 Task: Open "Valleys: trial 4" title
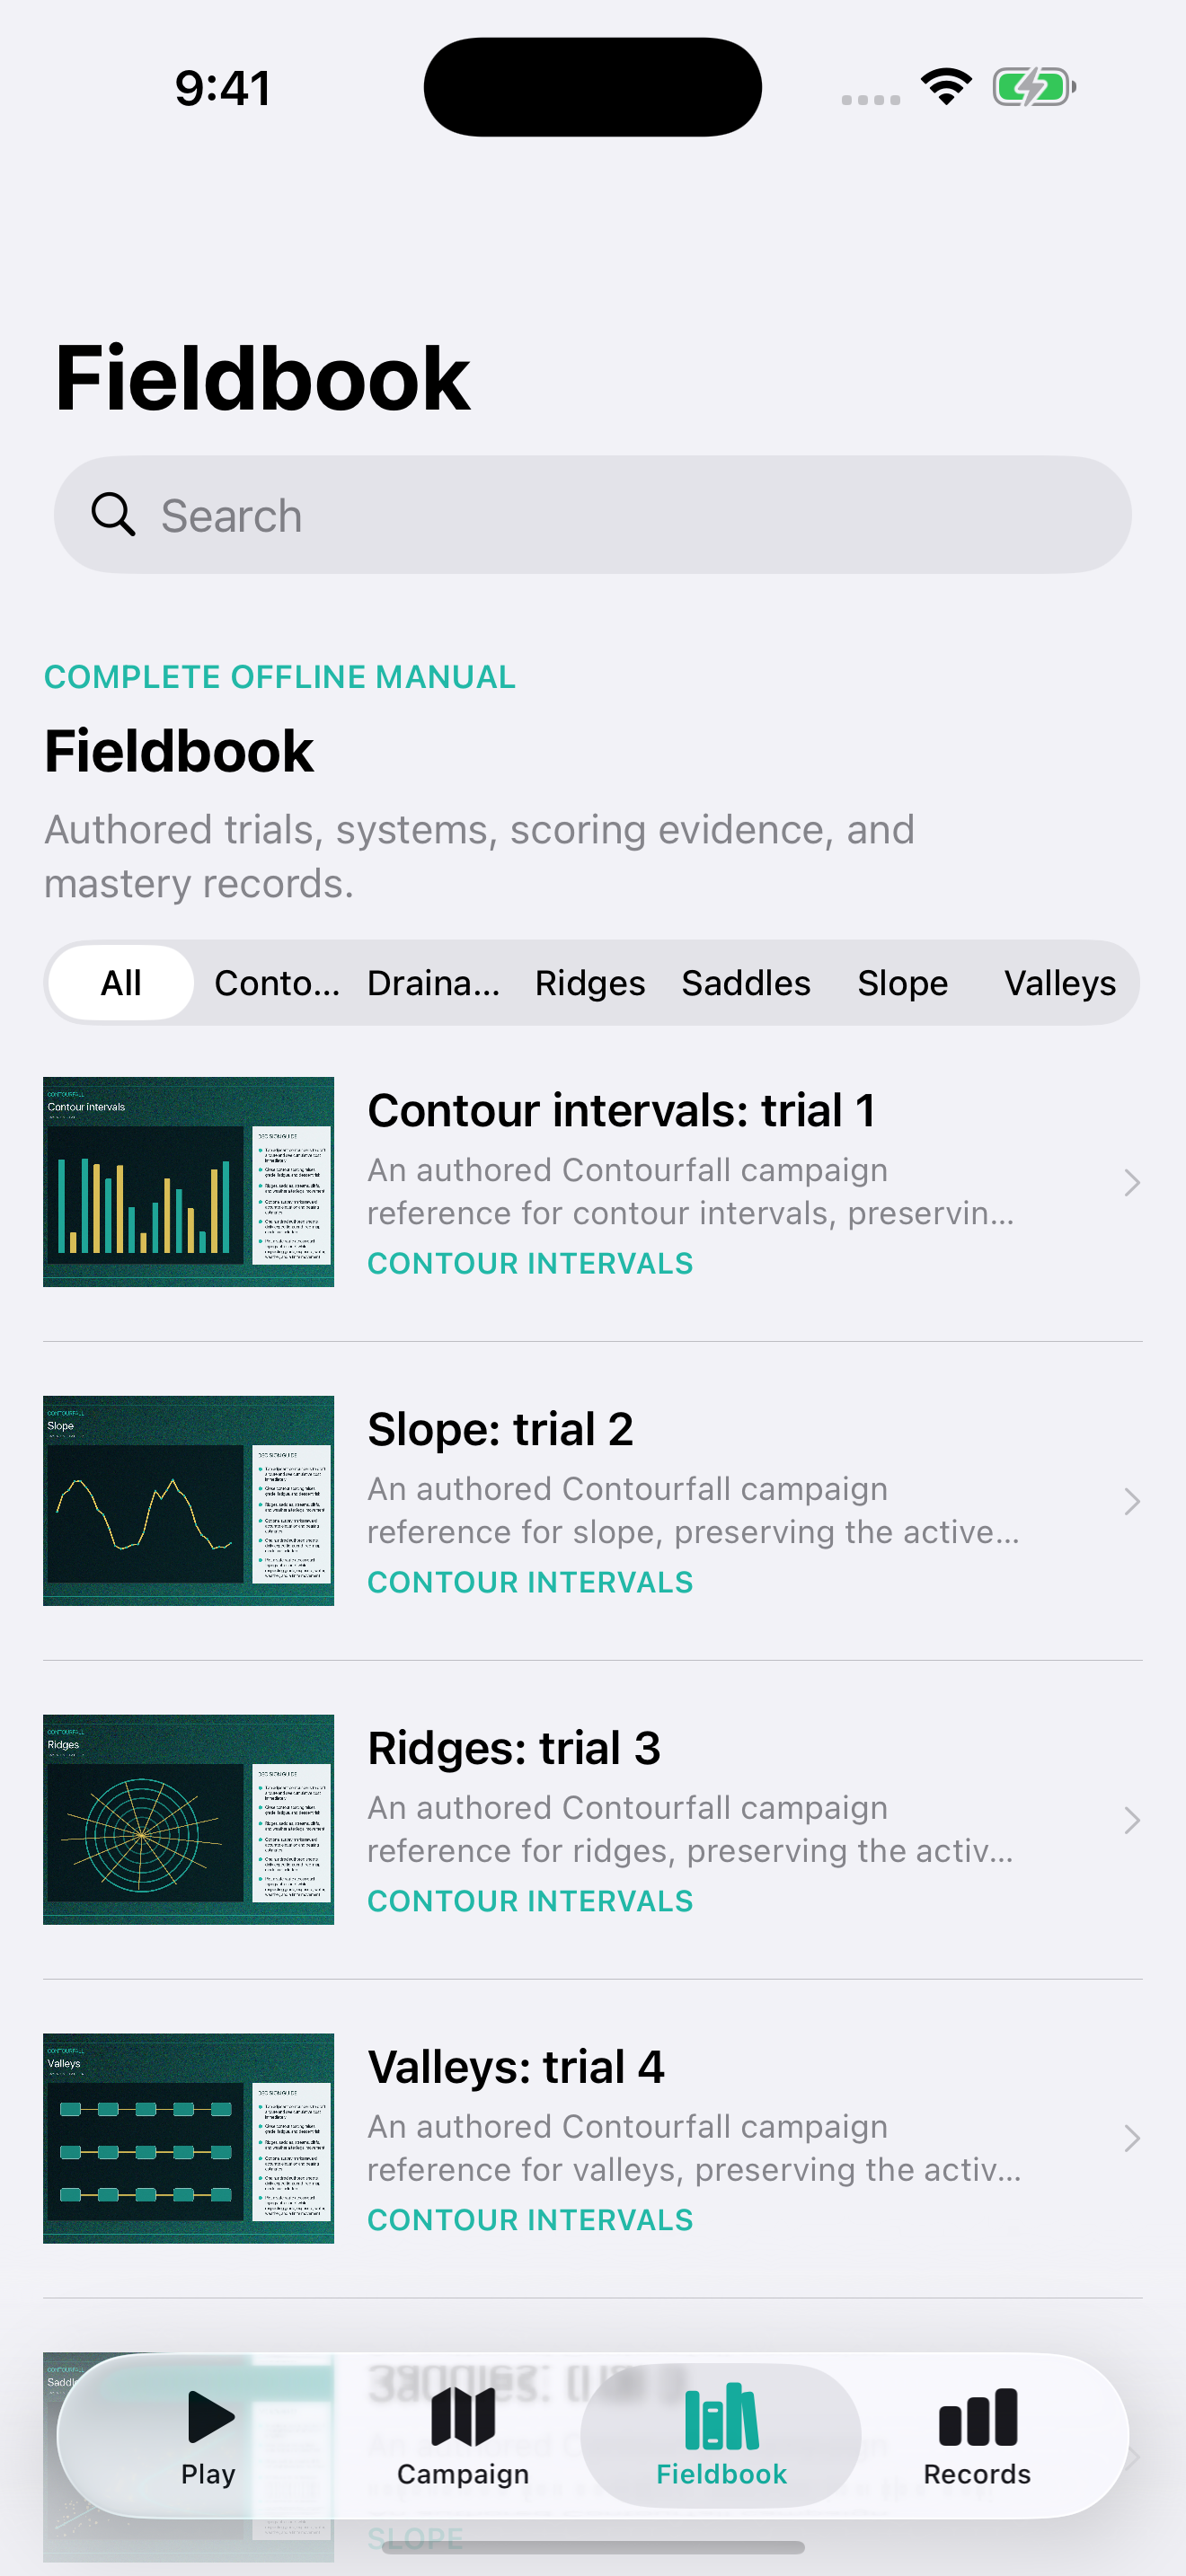click(x=516, y=2068)
